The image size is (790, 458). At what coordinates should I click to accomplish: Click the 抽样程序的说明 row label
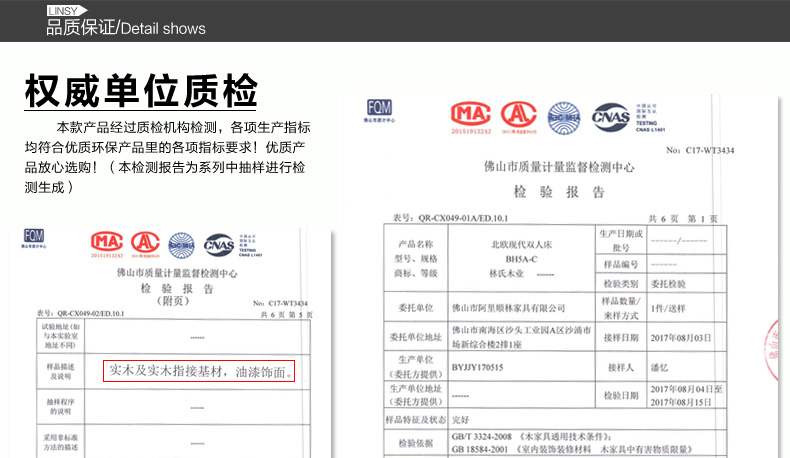click(x=60, y=406)
